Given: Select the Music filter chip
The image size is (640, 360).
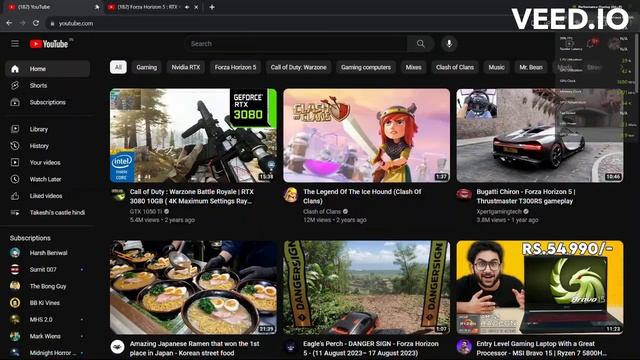Looking at the screenshot, I should tap(496, 67).
